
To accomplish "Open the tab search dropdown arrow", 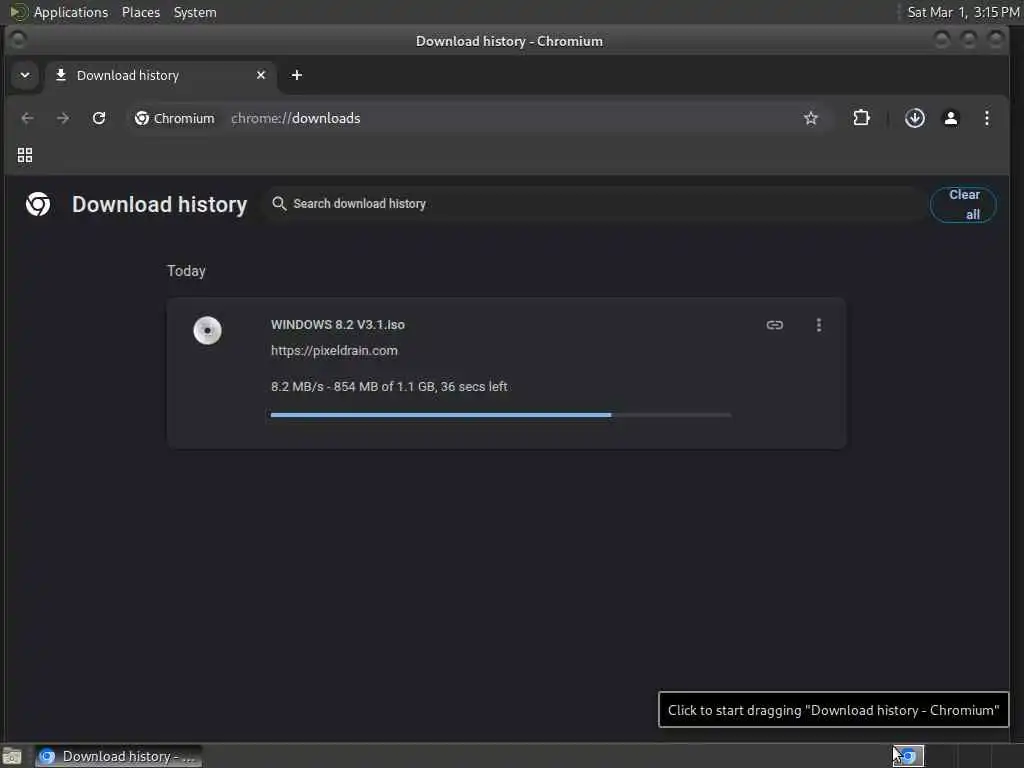I will pyautogui.click(x=25, y=75).
